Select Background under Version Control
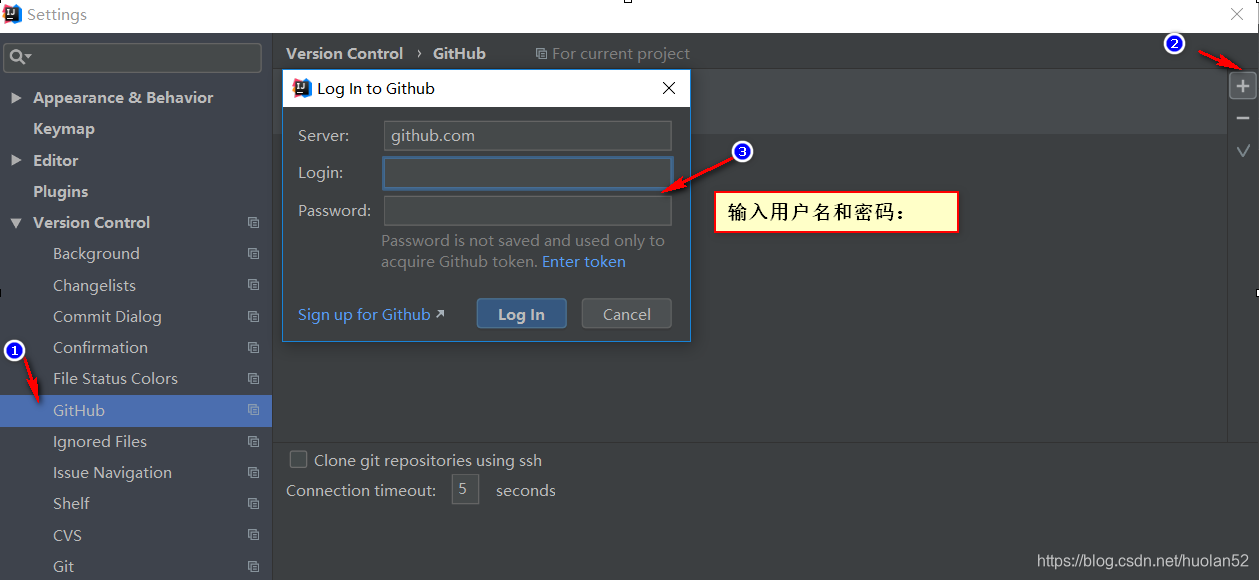This screenshot has width=1259, height=580. pos(96,254)
